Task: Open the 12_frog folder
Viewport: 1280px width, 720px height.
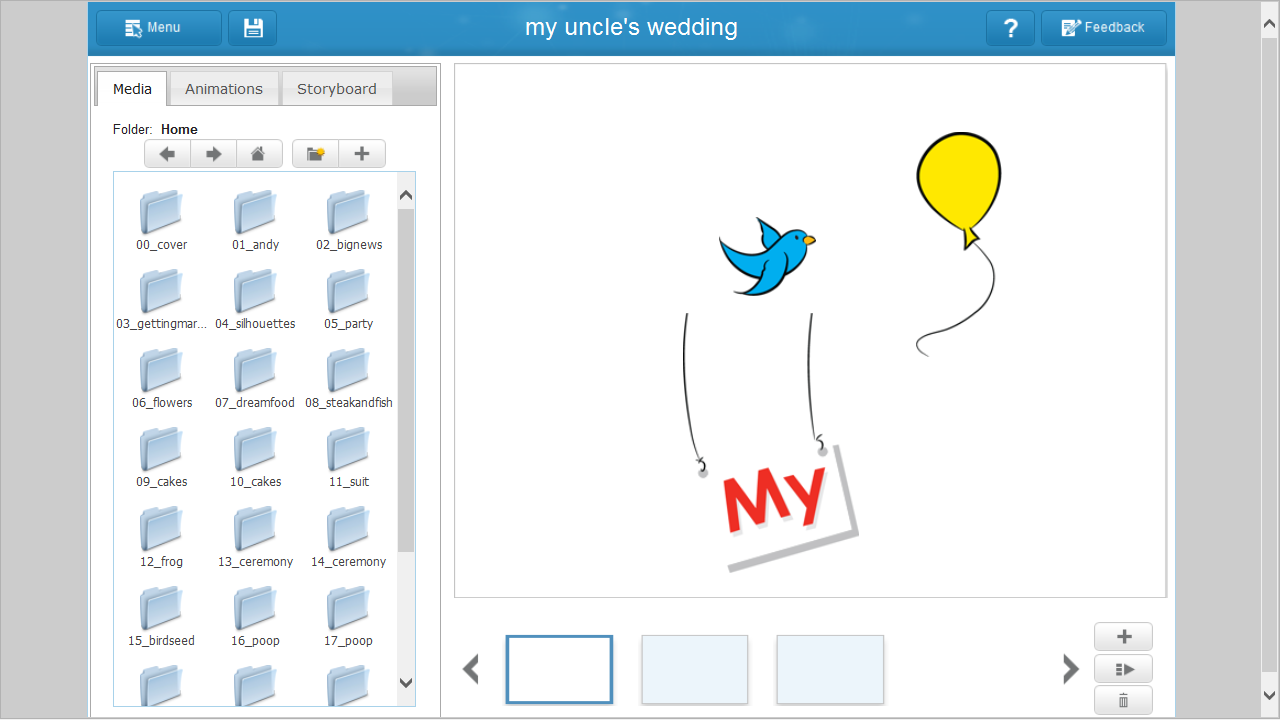Action: 162,537
